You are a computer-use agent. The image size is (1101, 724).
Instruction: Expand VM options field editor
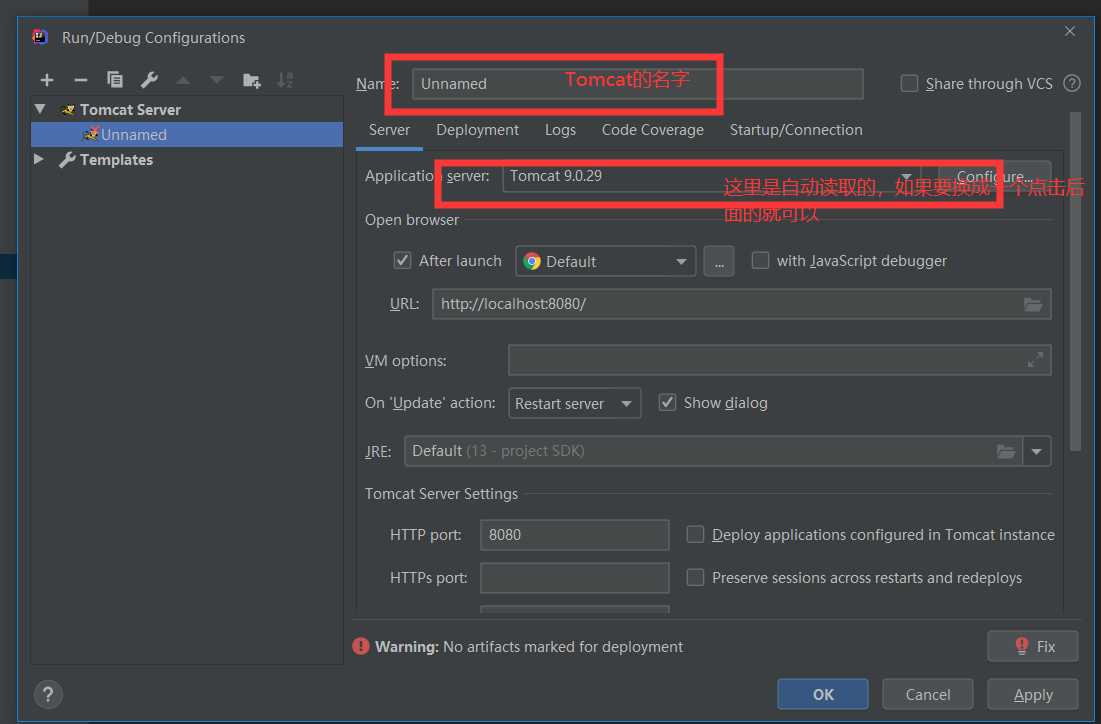[x=1035, y=360]
